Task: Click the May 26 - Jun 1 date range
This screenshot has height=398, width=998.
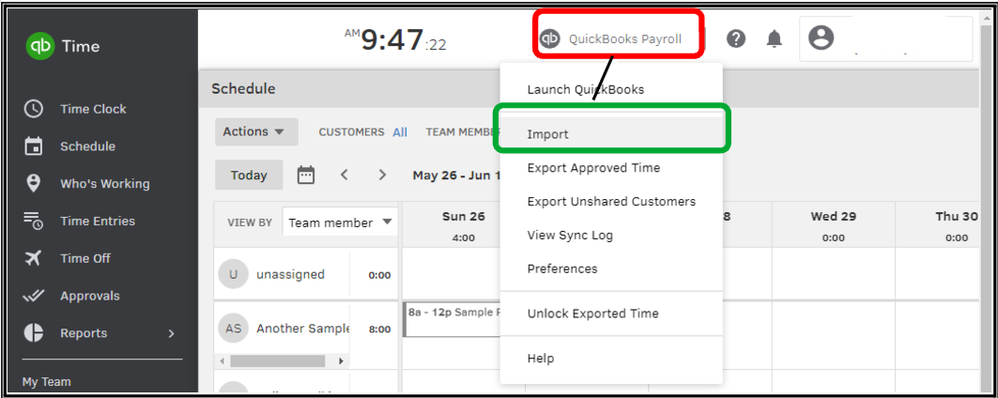Action: point(456,175)
